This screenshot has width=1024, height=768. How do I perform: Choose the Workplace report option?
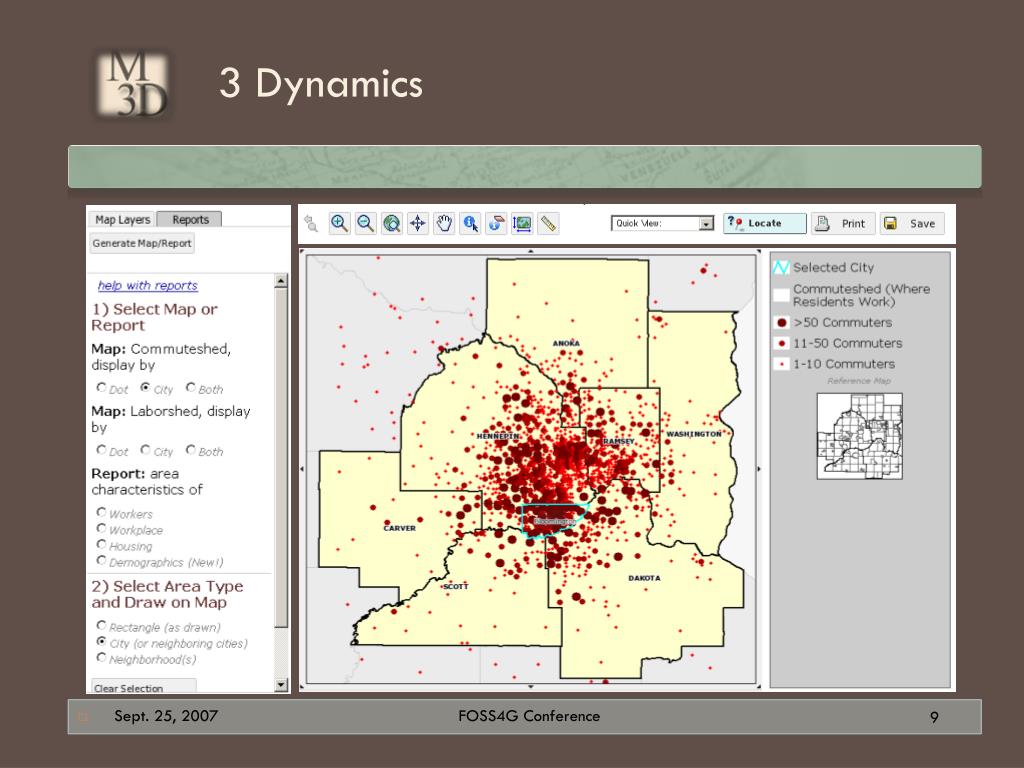pos(101,528)
